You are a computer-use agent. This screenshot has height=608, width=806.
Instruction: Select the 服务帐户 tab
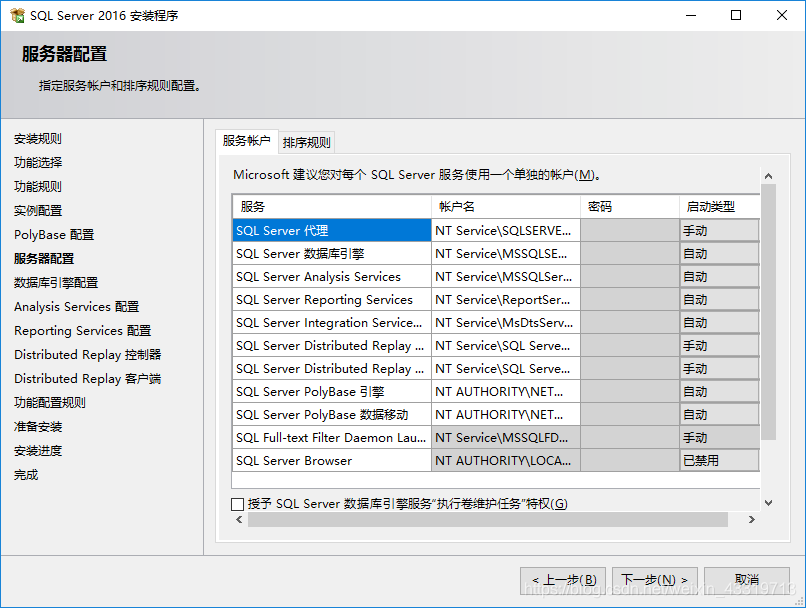[x=247, y=140]
